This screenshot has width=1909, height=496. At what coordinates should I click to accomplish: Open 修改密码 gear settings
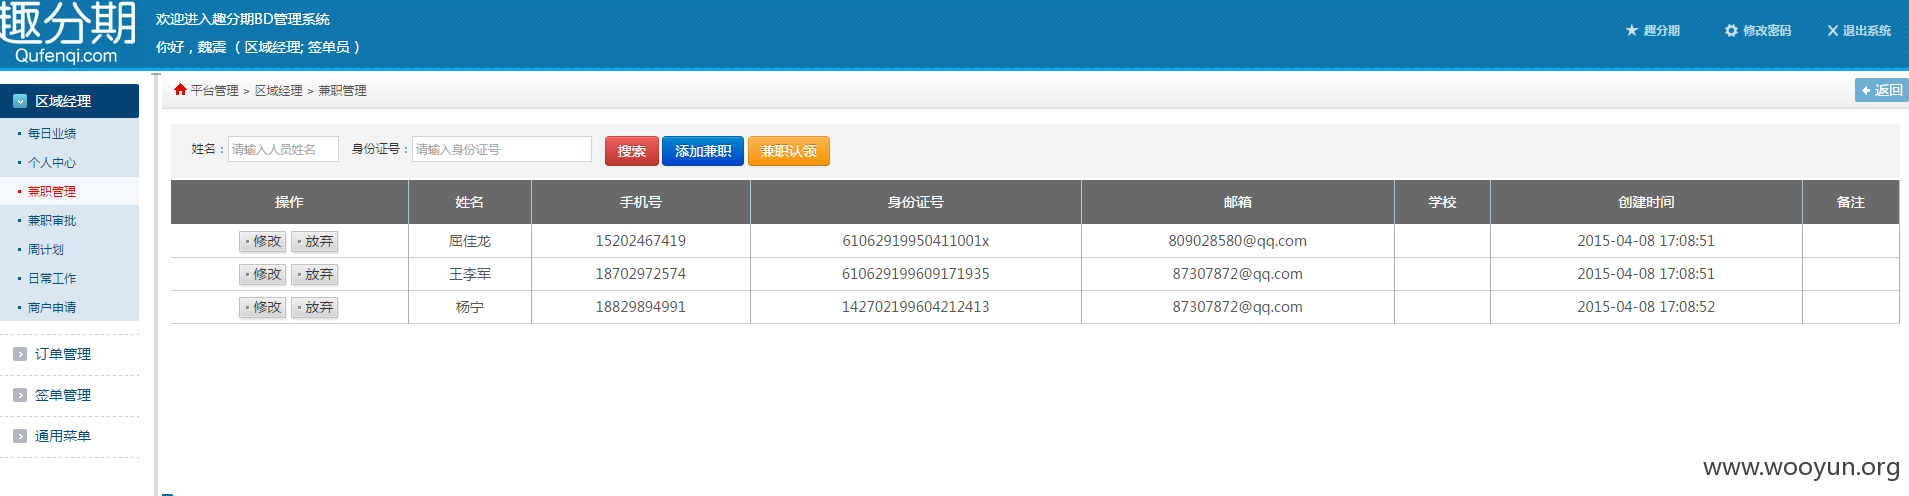[x=1757, y=30]
